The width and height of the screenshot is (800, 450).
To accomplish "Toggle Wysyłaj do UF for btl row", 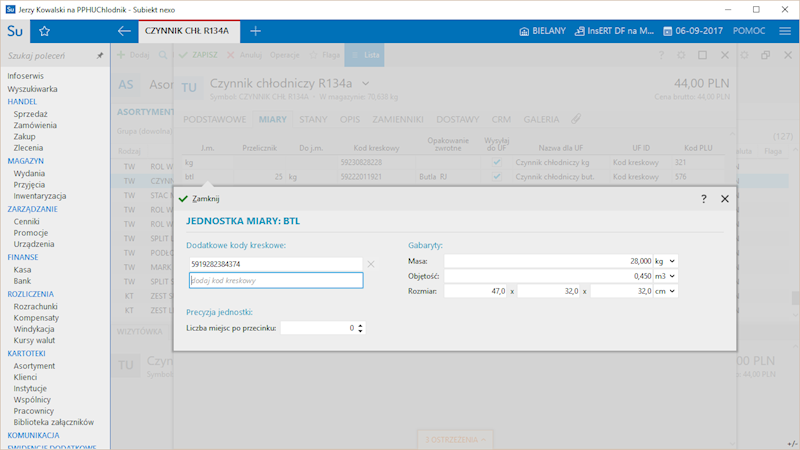I will (496, 177).
